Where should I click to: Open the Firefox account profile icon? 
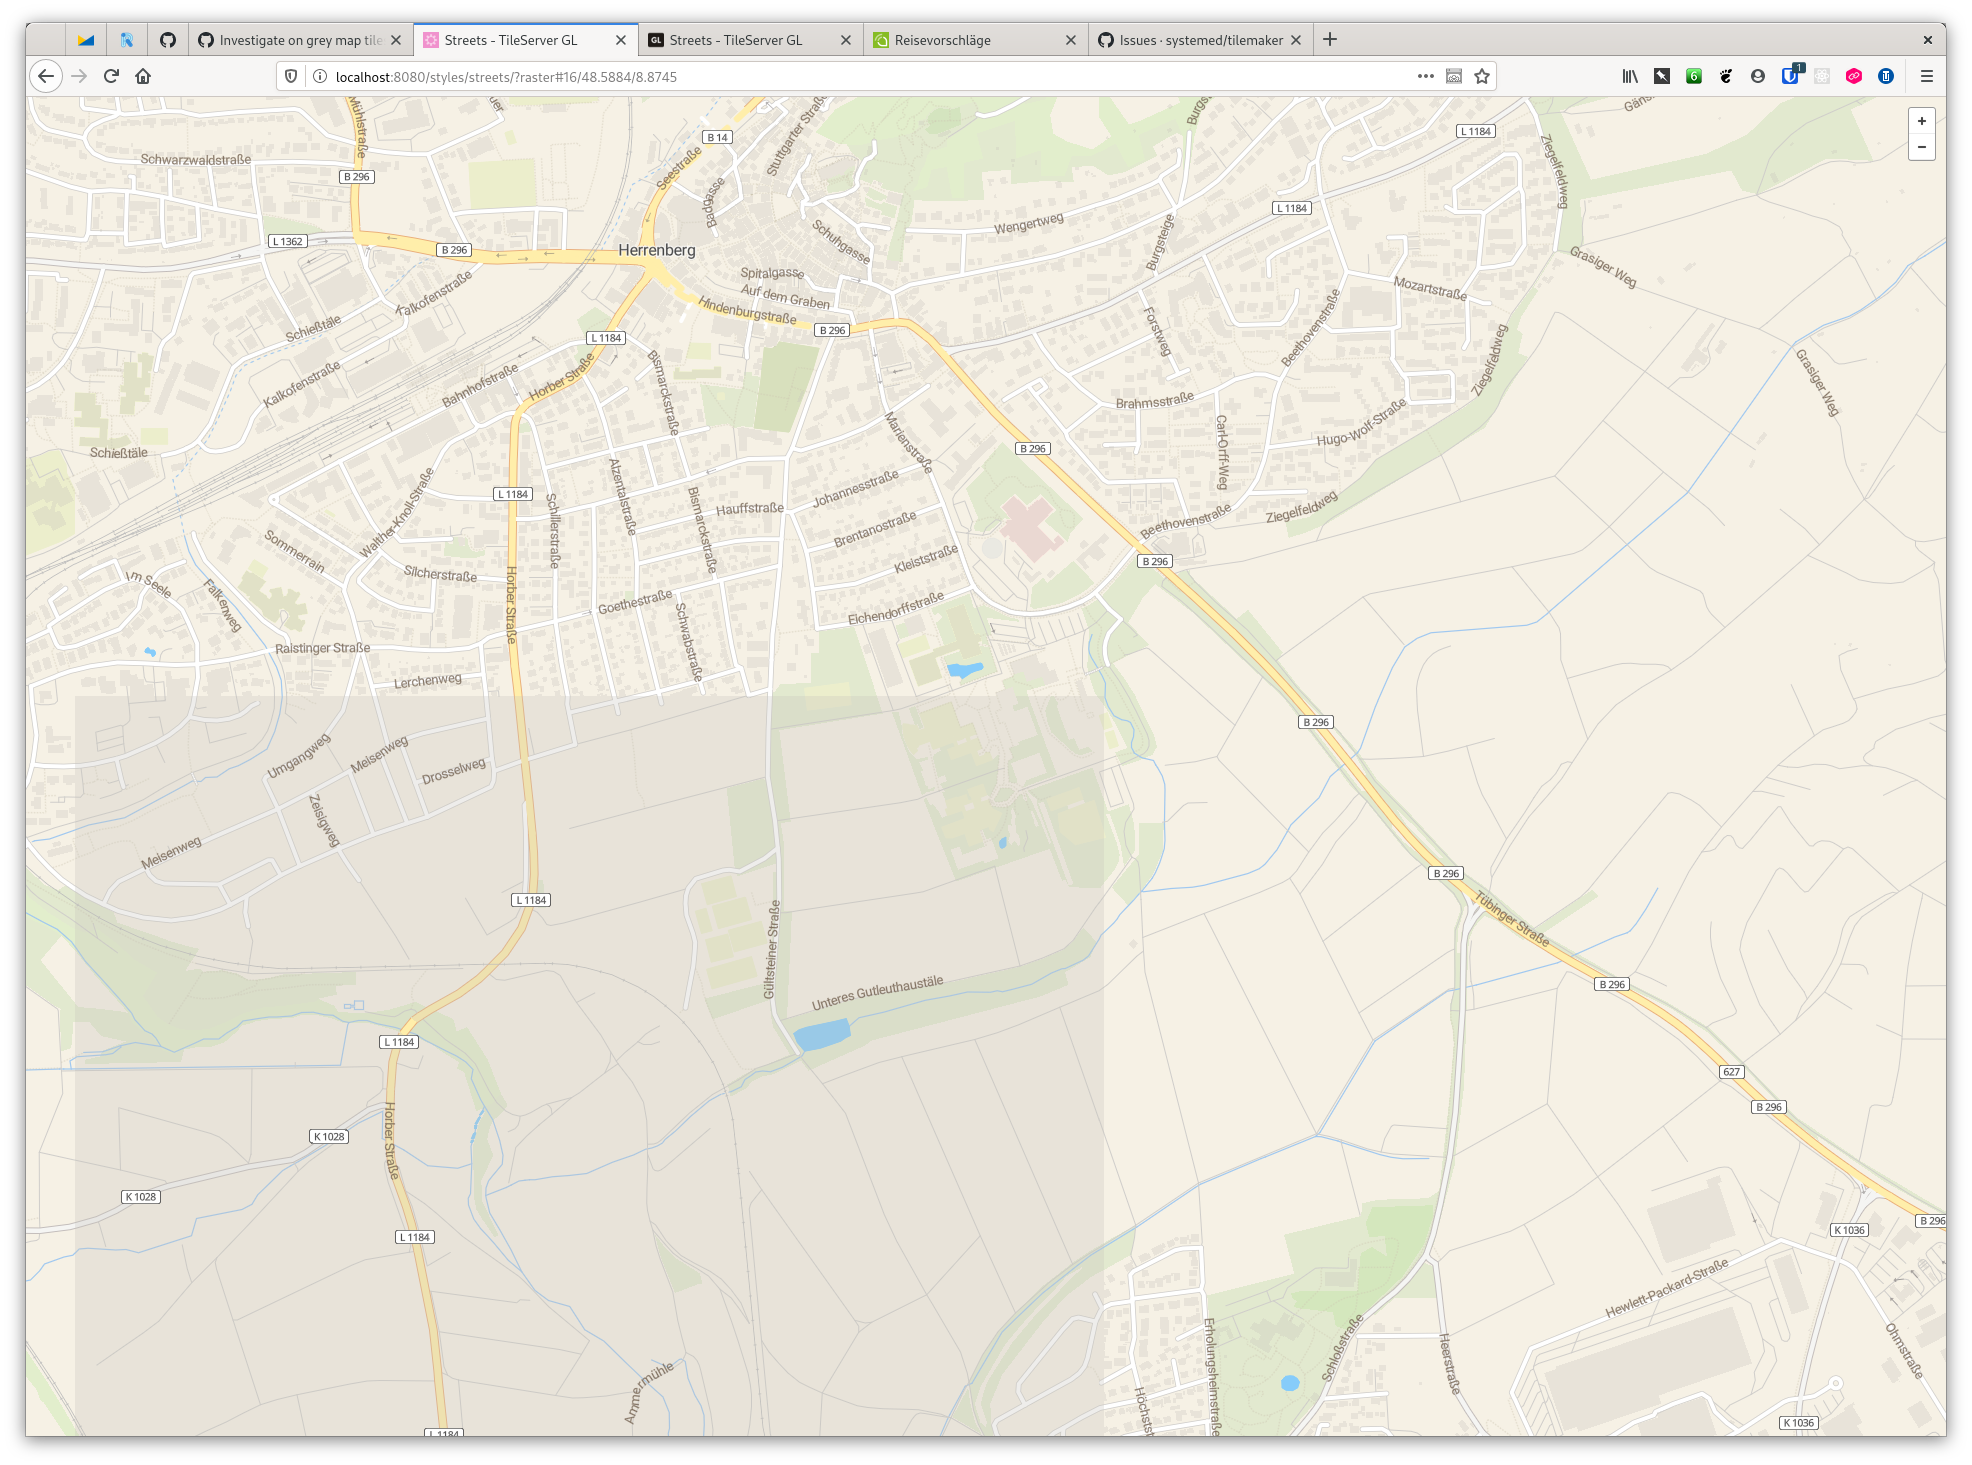[x=1759, y=75]
